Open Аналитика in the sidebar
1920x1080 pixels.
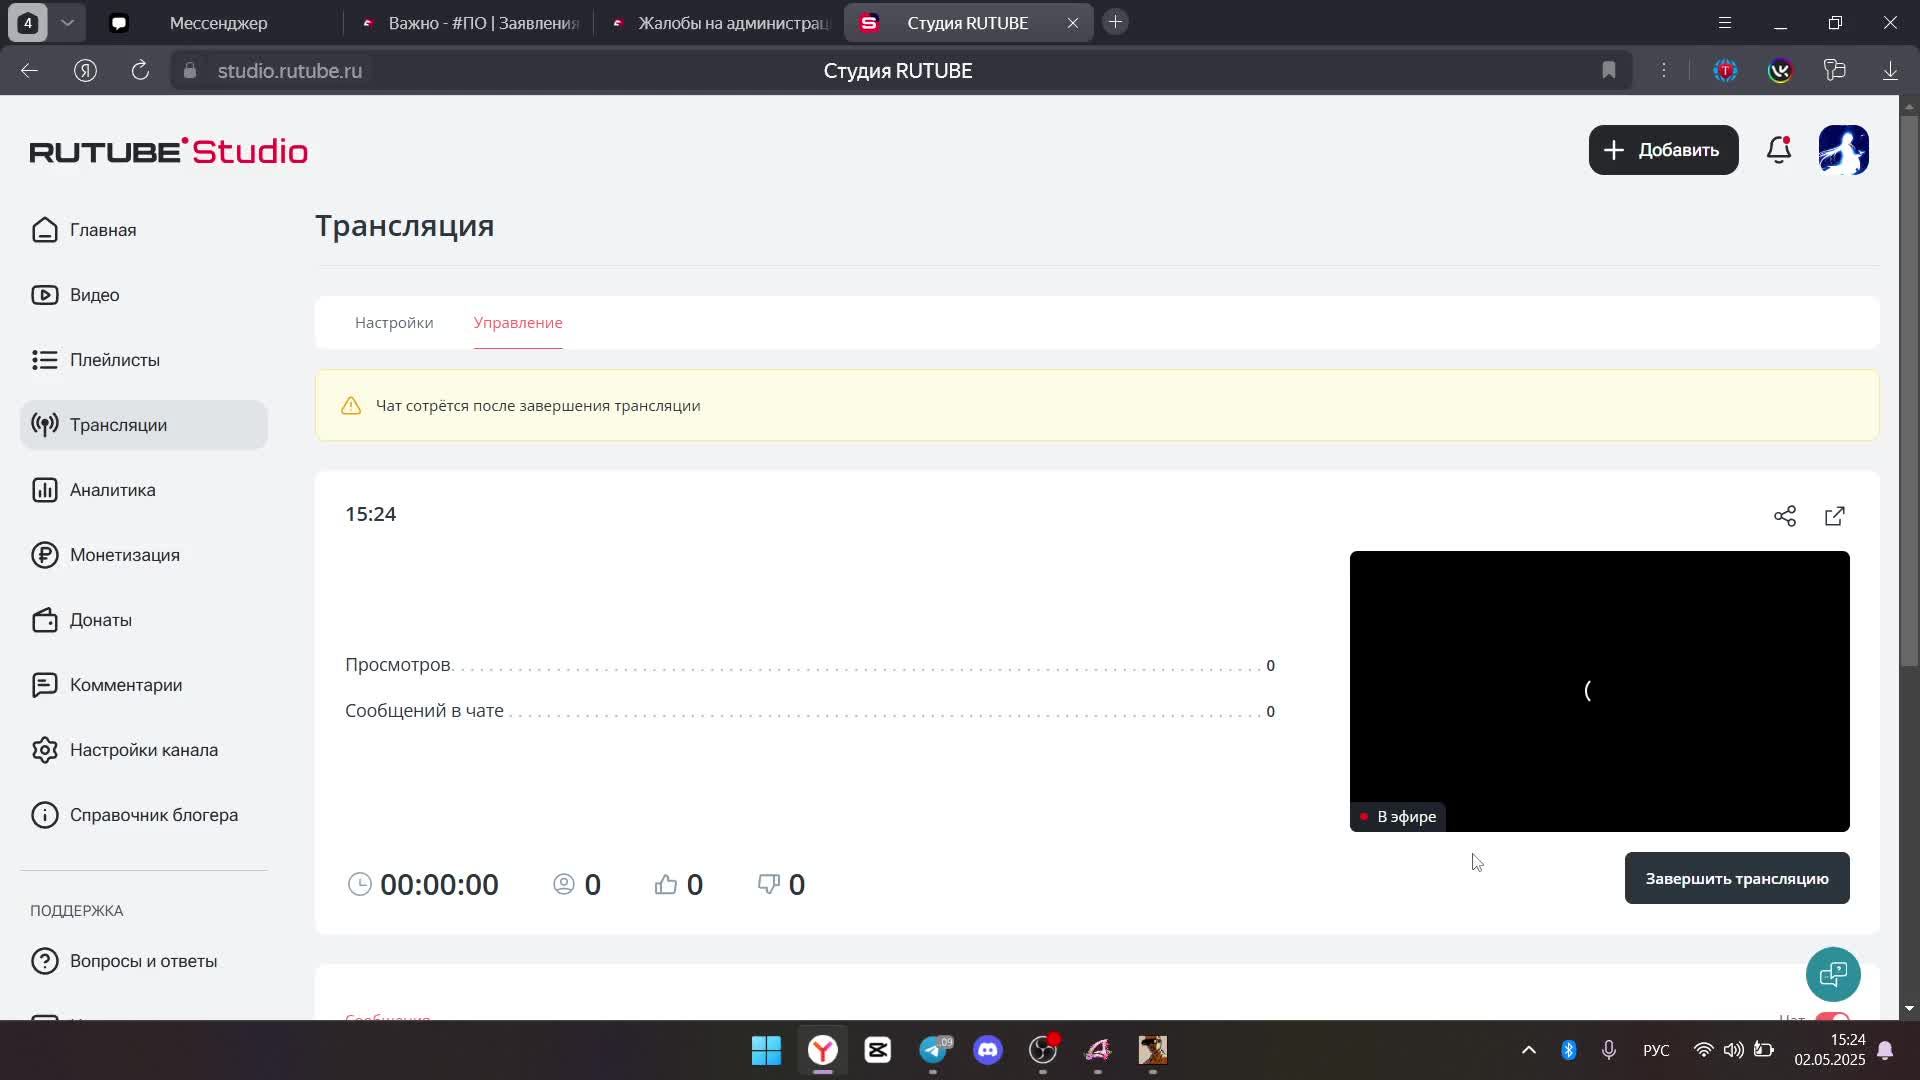(x=112, y=490)
